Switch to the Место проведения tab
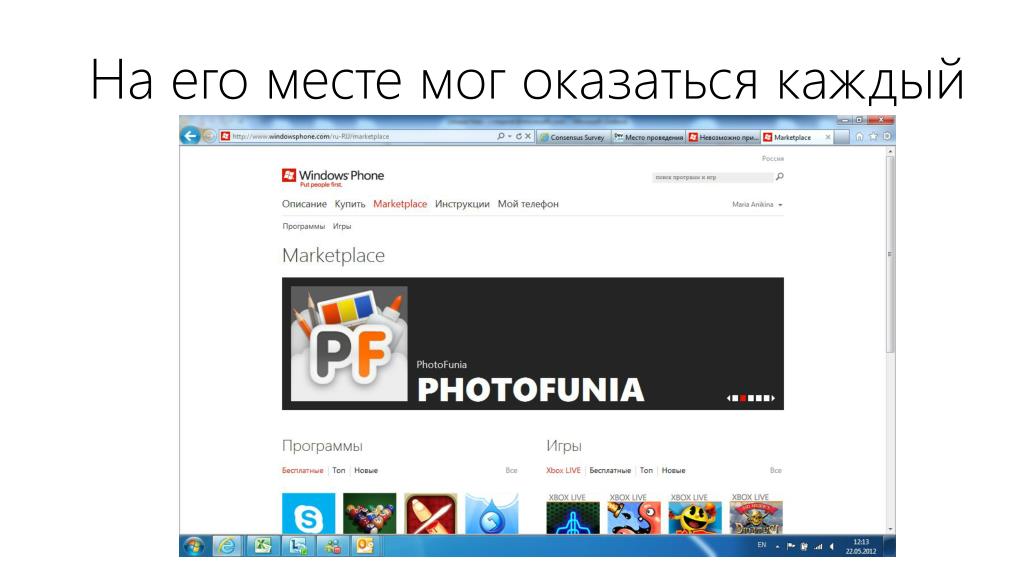This screenshot has height=576, width=1024. click(x=648, y=137)
